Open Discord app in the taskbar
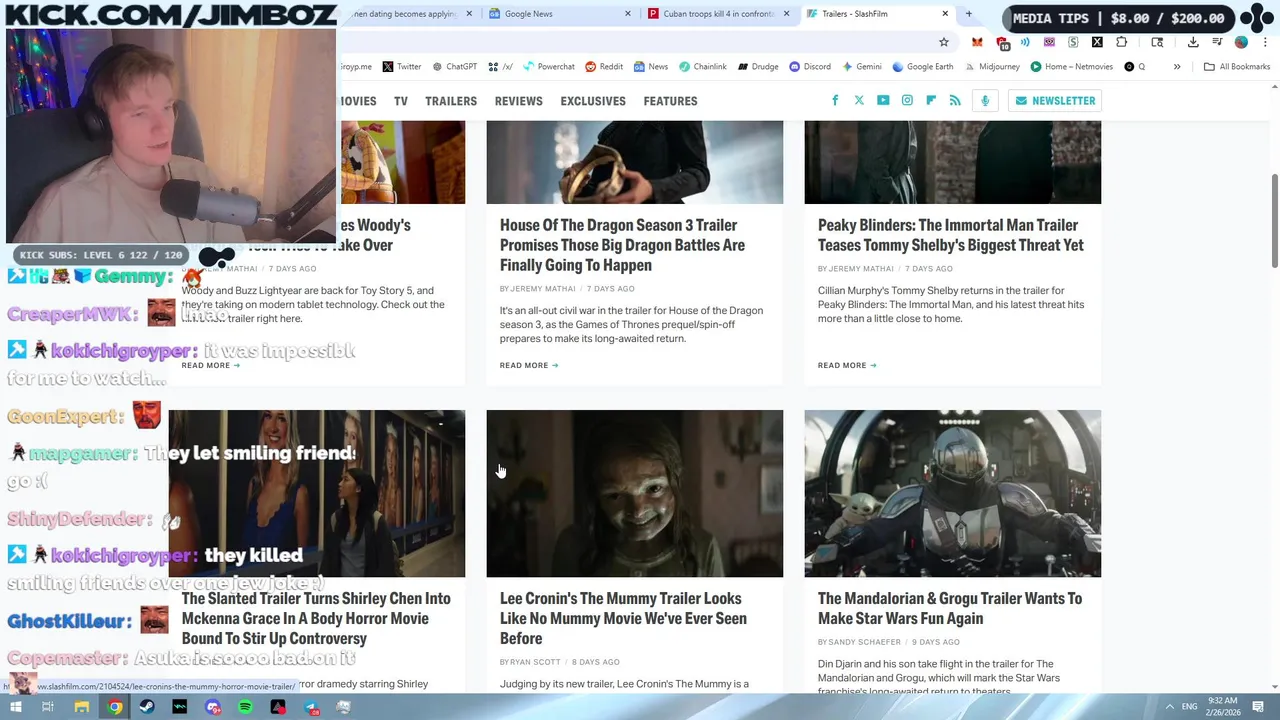This screenshot has height=720, width=1280. coord(212,707)
